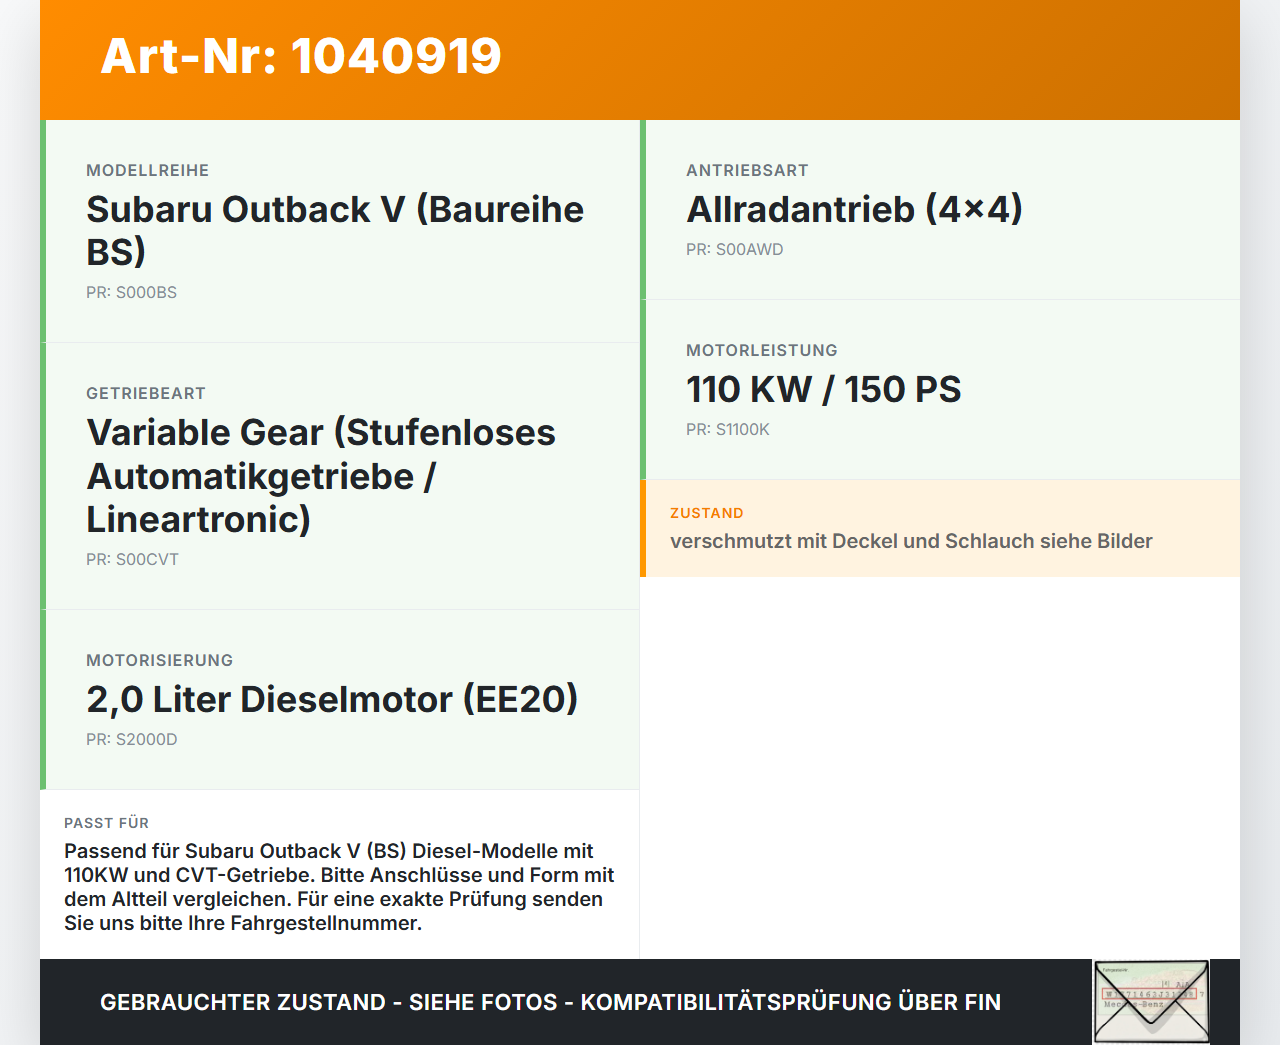1280x1046 pixels.
Task: Click the GETRIEBEART label
Action: [x=146, y=394]
